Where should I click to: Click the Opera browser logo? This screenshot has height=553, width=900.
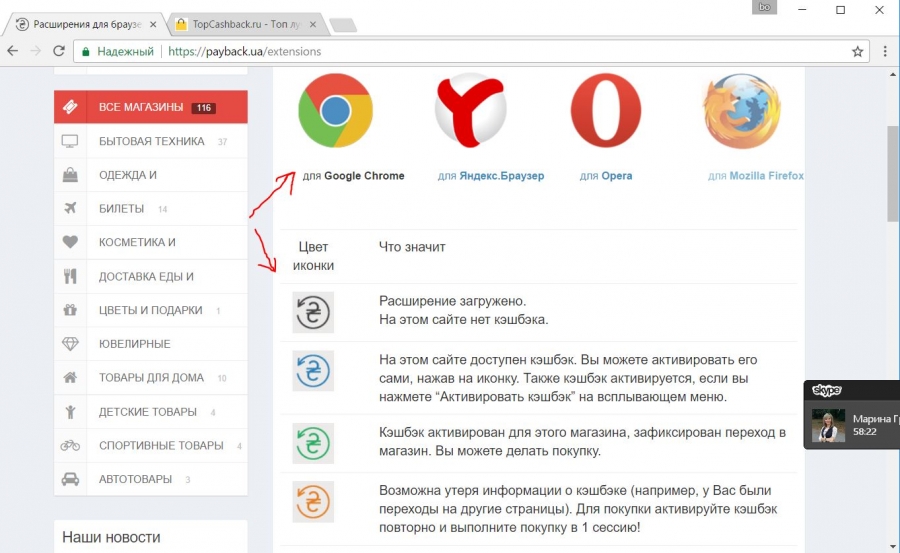point(606,110)
